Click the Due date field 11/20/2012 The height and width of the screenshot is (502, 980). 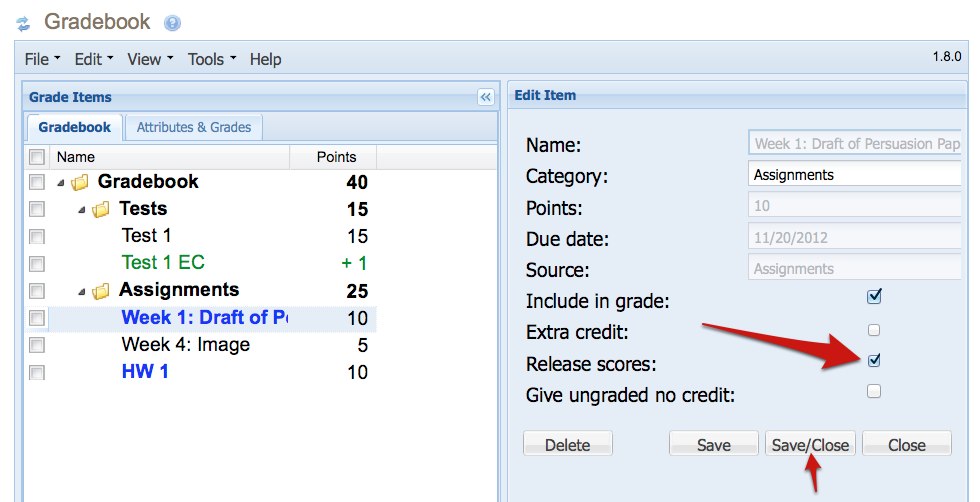point(854,237)
